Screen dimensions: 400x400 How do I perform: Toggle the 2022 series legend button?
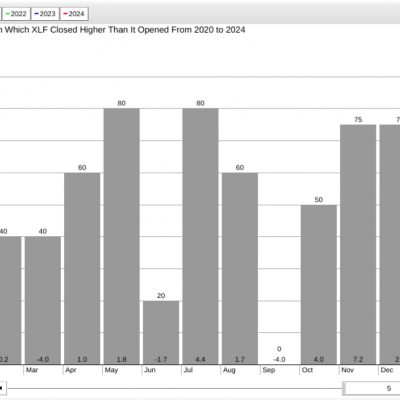16,14
